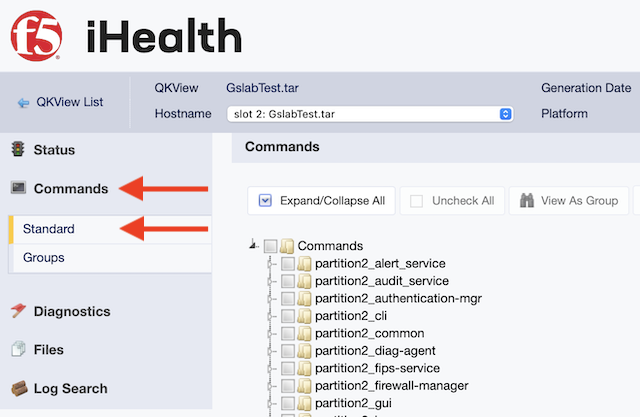Collapse the Commands tree root node
640x417 pixels.
click(x=254, y=246)
